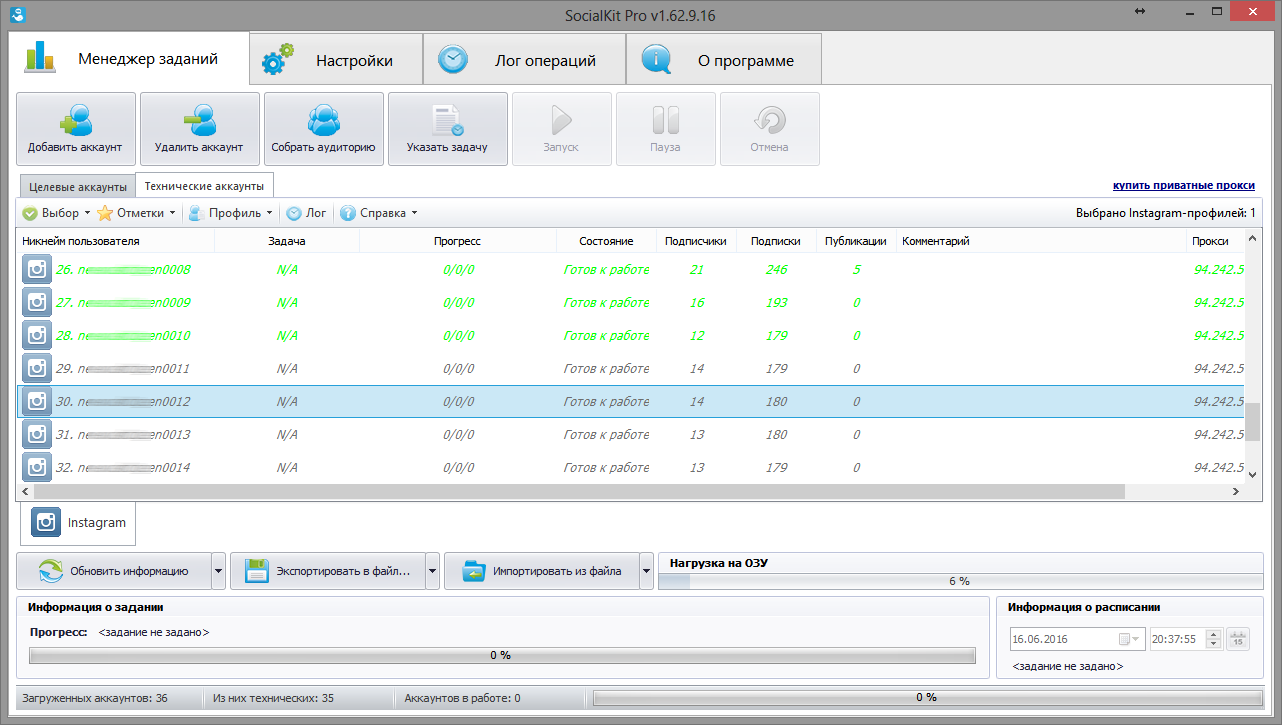
Task: Click the Instagram icon of account 28
Action: (37, 336)
